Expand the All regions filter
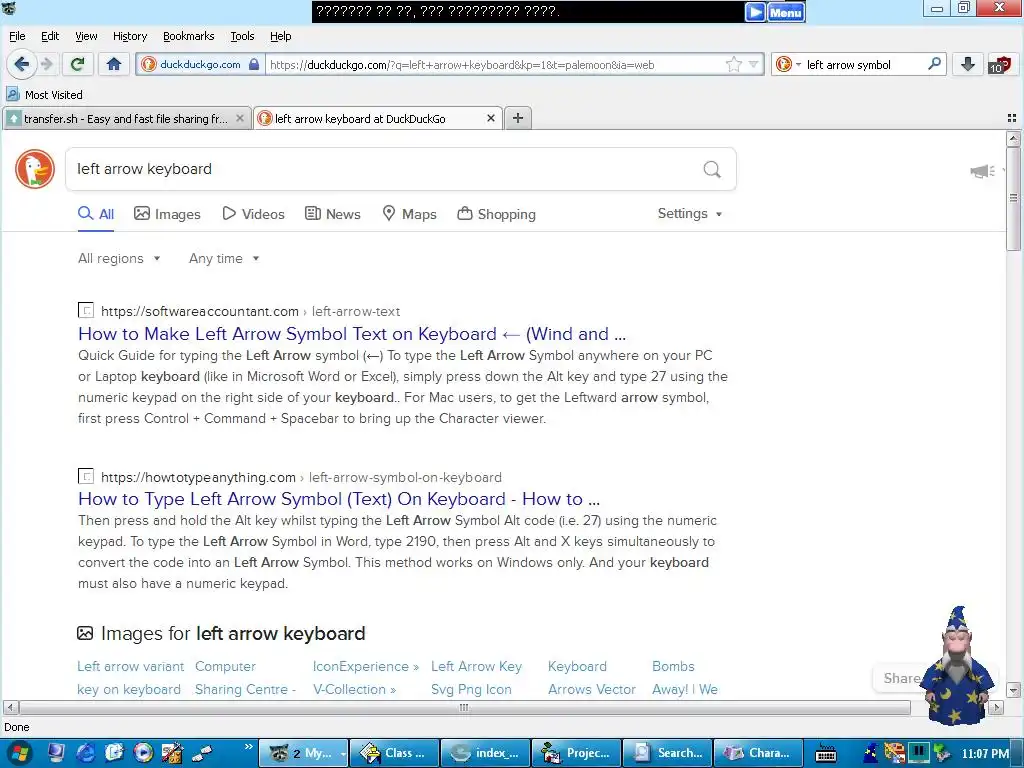 [119, 259]
